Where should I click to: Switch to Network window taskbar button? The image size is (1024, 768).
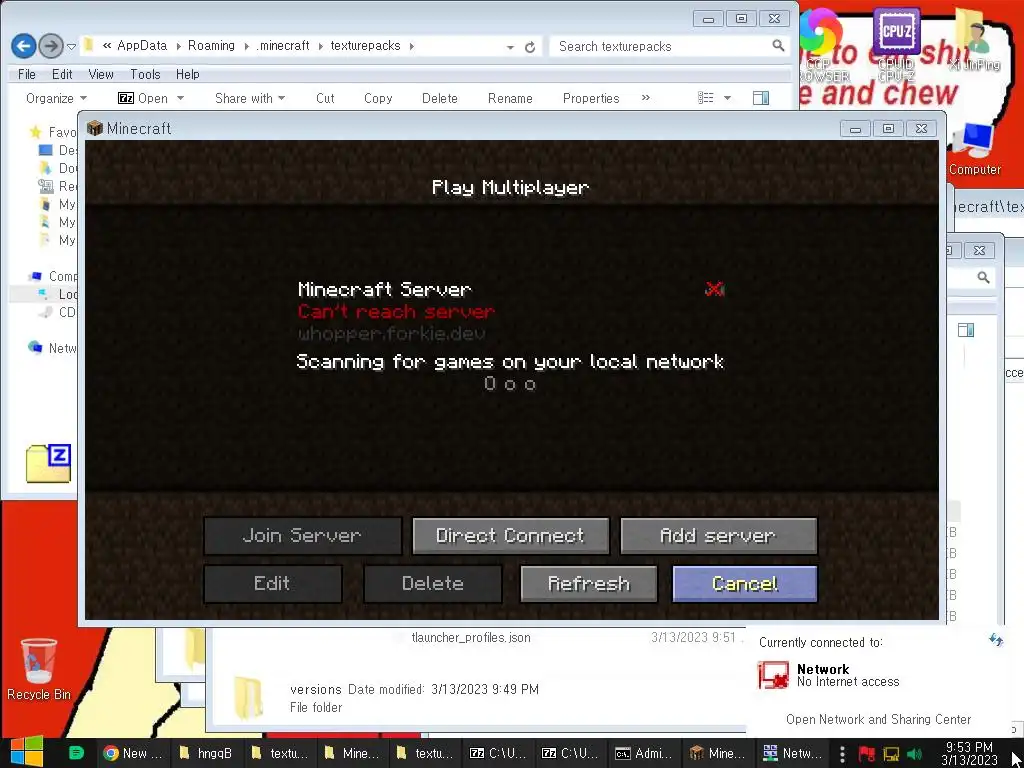coord(790,753)
